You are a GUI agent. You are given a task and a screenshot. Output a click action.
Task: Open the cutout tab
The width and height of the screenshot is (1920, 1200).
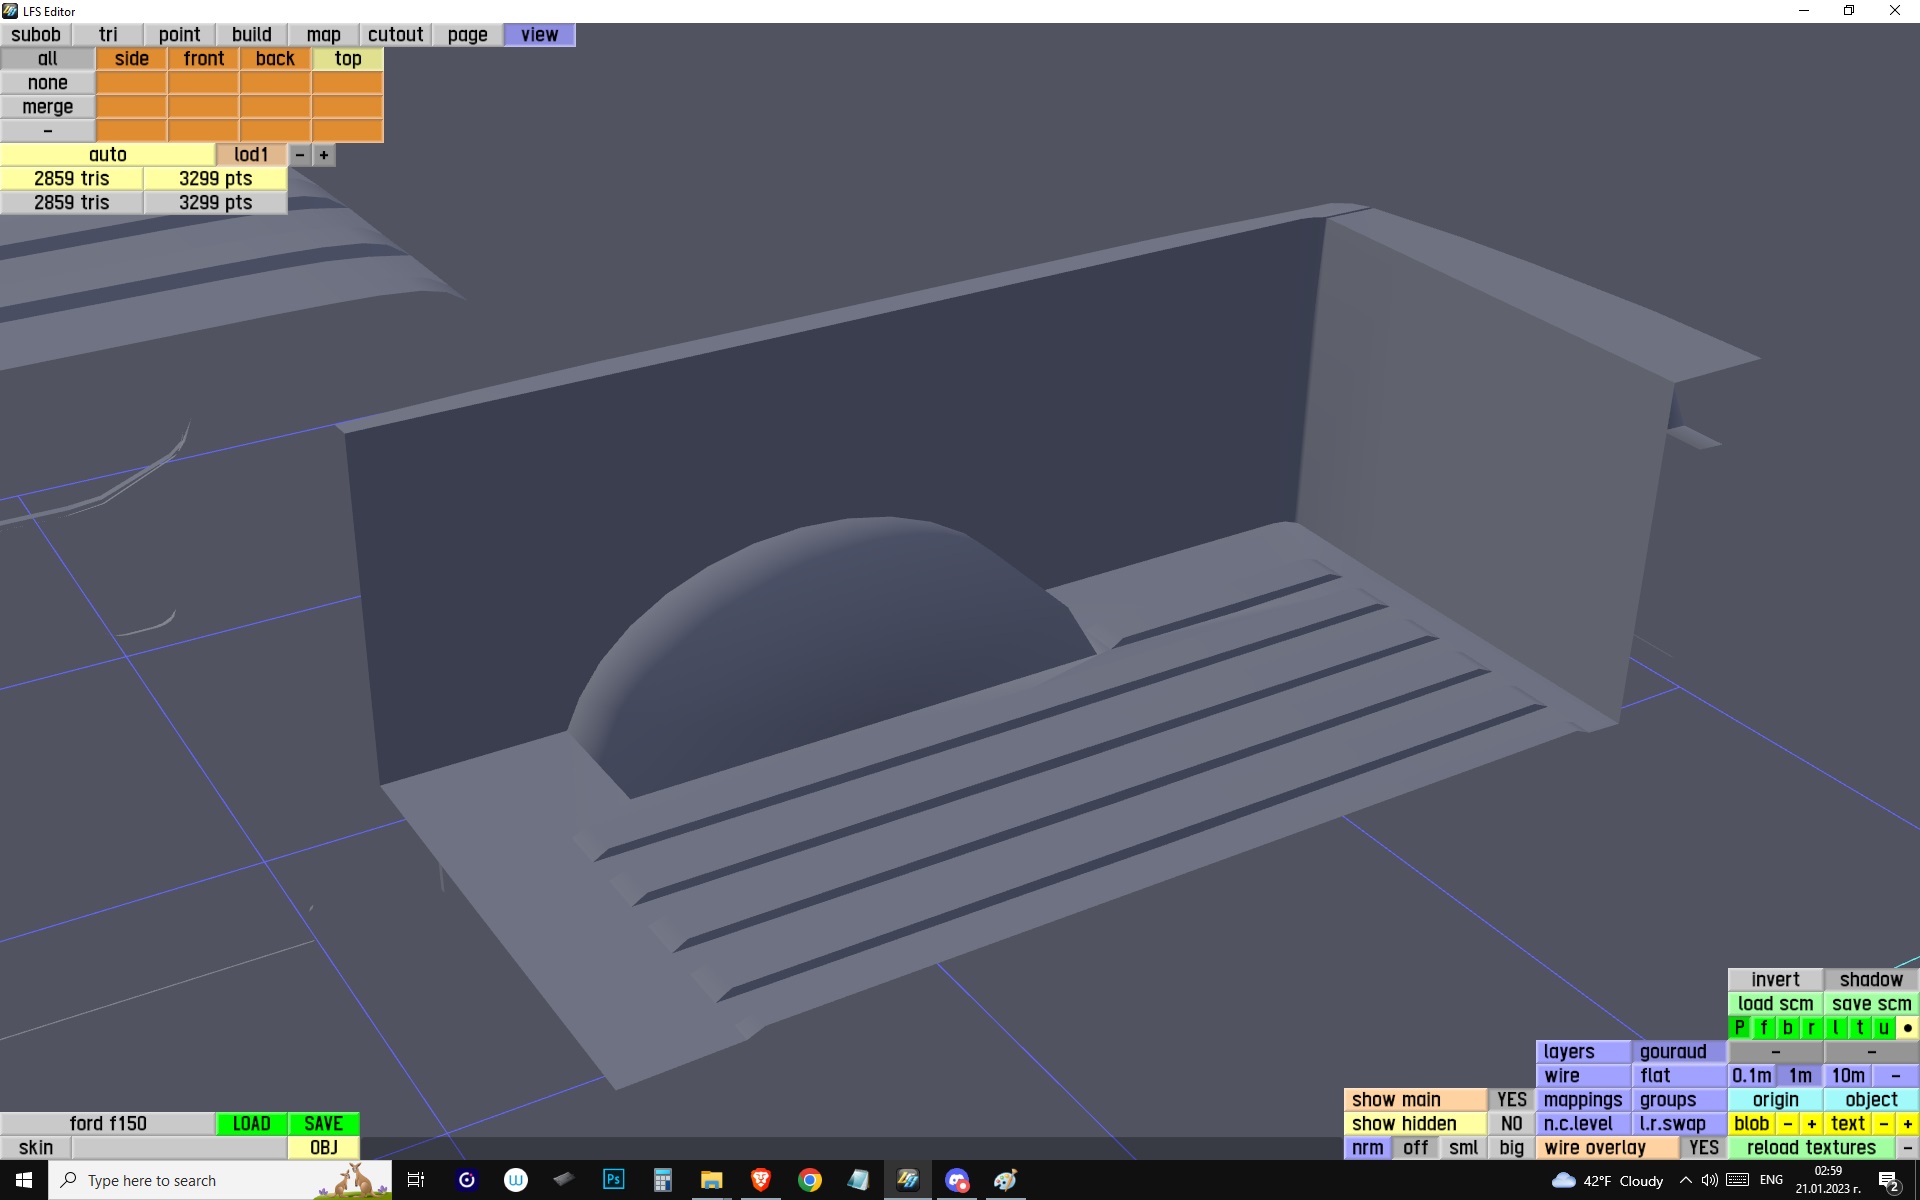[x=395, y=34]
